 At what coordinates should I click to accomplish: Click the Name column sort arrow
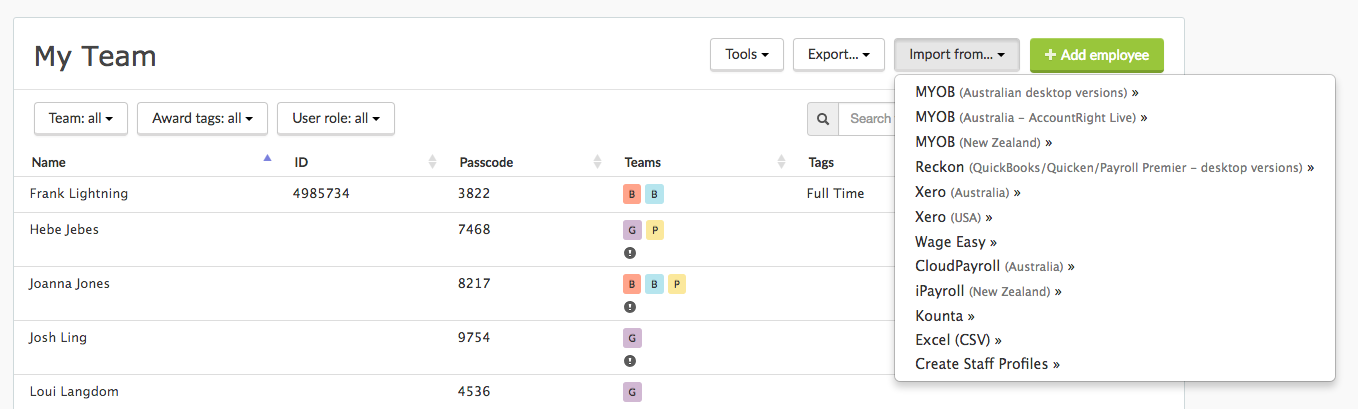[267, 158]
